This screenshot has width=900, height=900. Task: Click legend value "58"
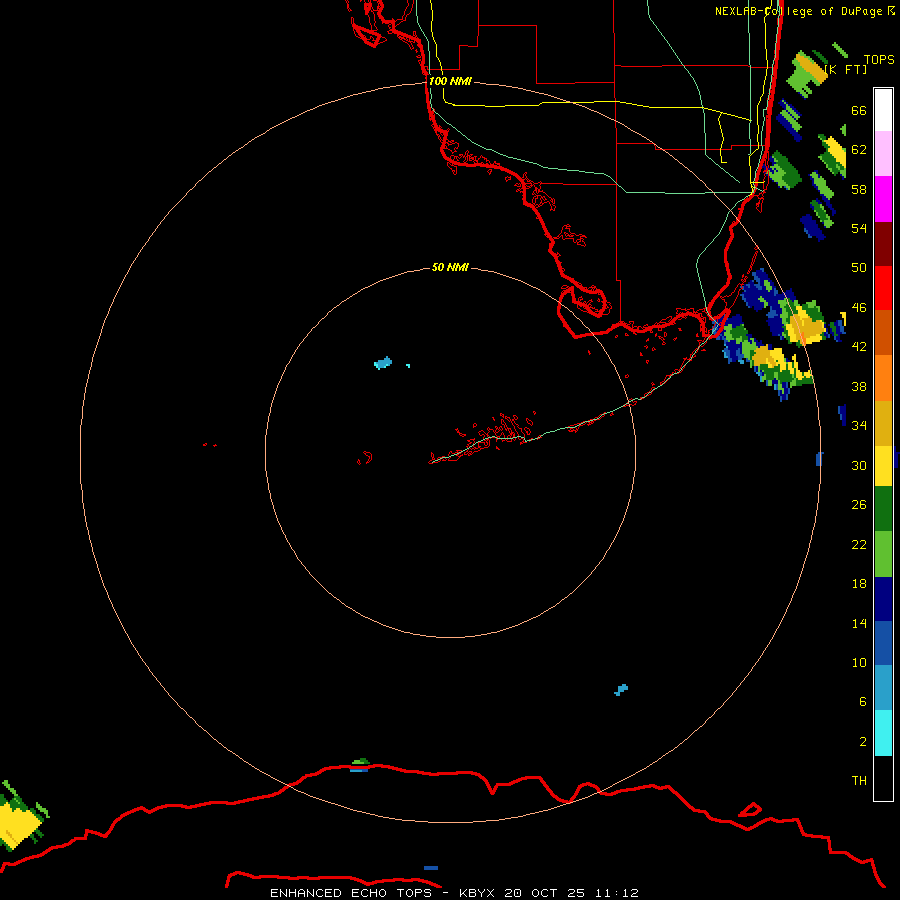click(x=859, y=189)
